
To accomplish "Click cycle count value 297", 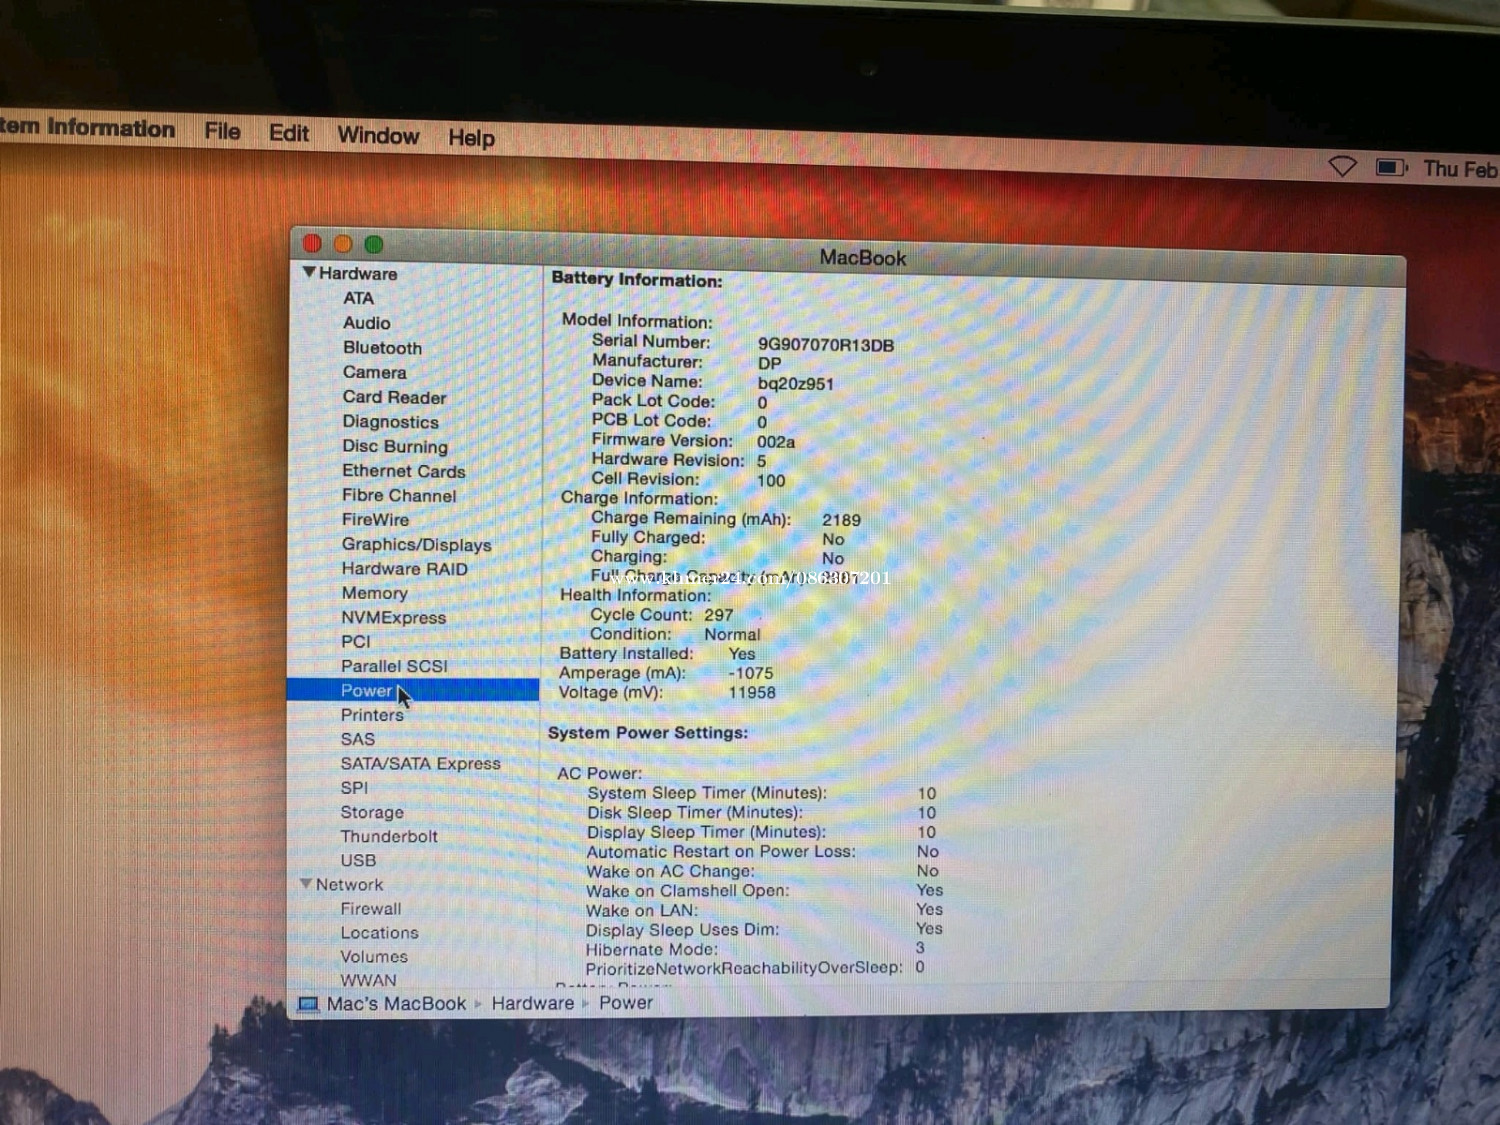I will point(718,615).
